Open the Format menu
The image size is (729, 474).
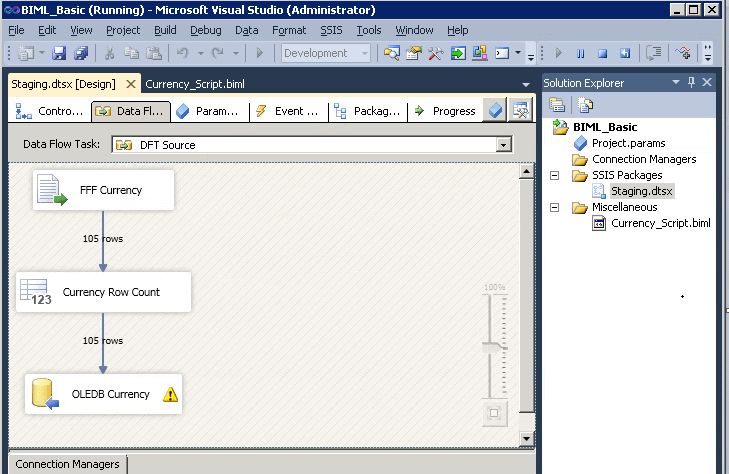pos(289,30)
